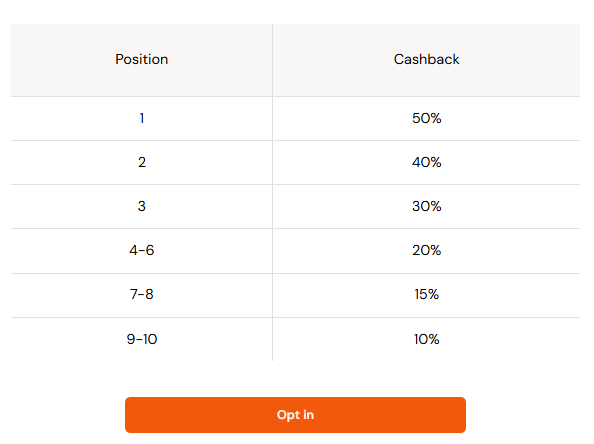
Task: Click the 10% cashback value
Action: (426, 339)
